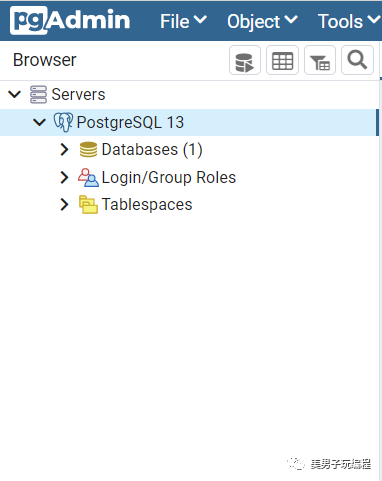Collapse the PostgreSQL 13 server node

click(x=39, y=122)
